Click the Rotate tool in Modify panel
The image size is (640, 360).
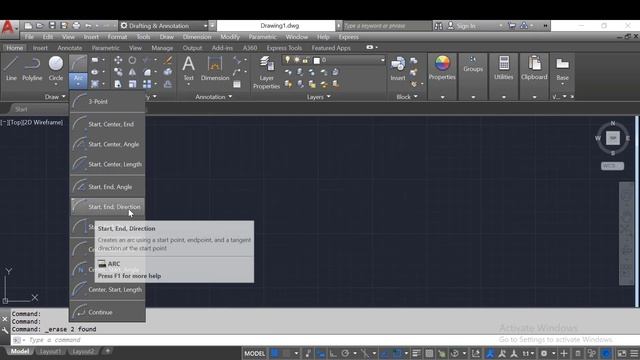[132, 60]
